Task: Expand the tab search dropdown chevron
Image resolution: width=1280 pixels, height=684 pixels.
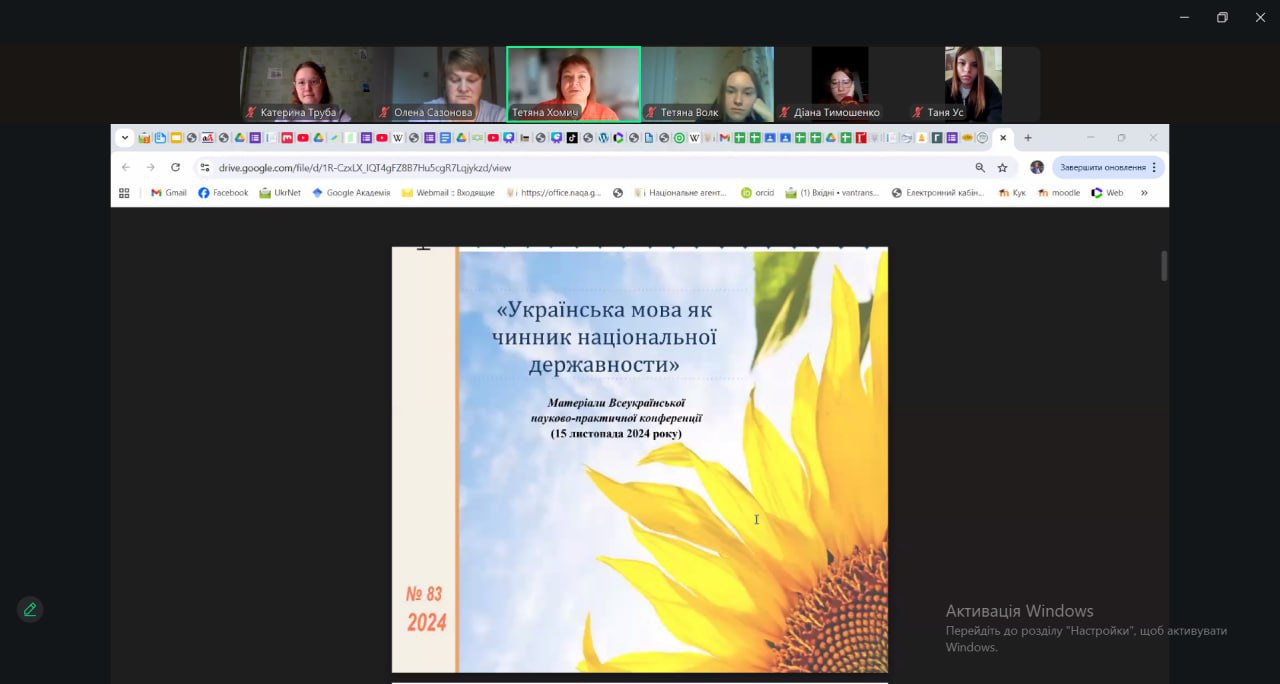Action: point(125,138)
